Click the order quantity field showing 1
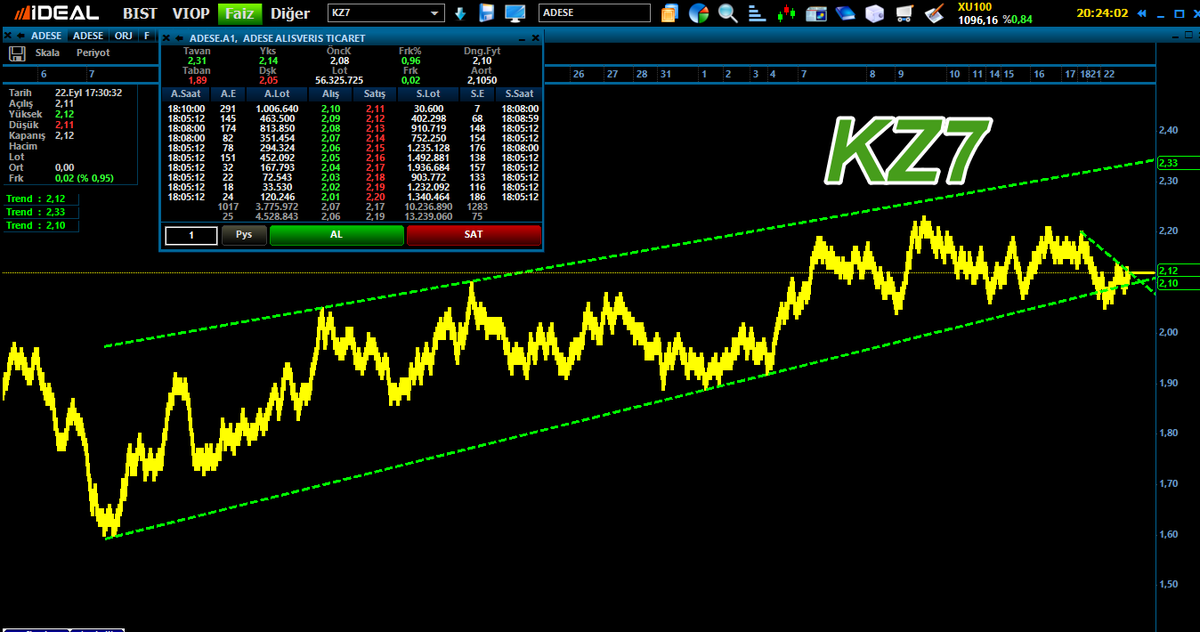The width and height of the screenshot is (1200, 632). coord(190,235)
